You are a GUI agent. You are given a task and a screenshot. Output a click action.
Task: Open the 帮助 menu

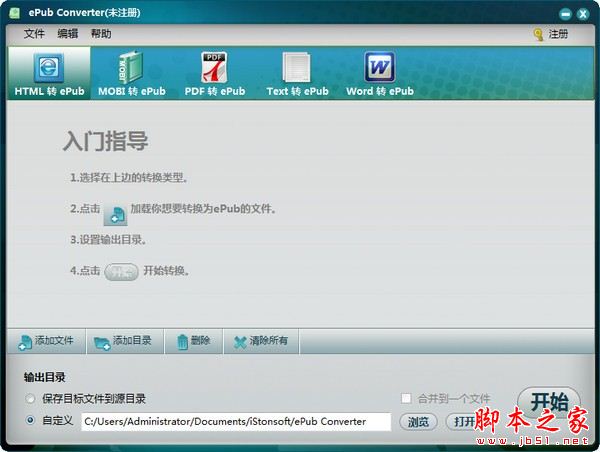coord(101,34)
